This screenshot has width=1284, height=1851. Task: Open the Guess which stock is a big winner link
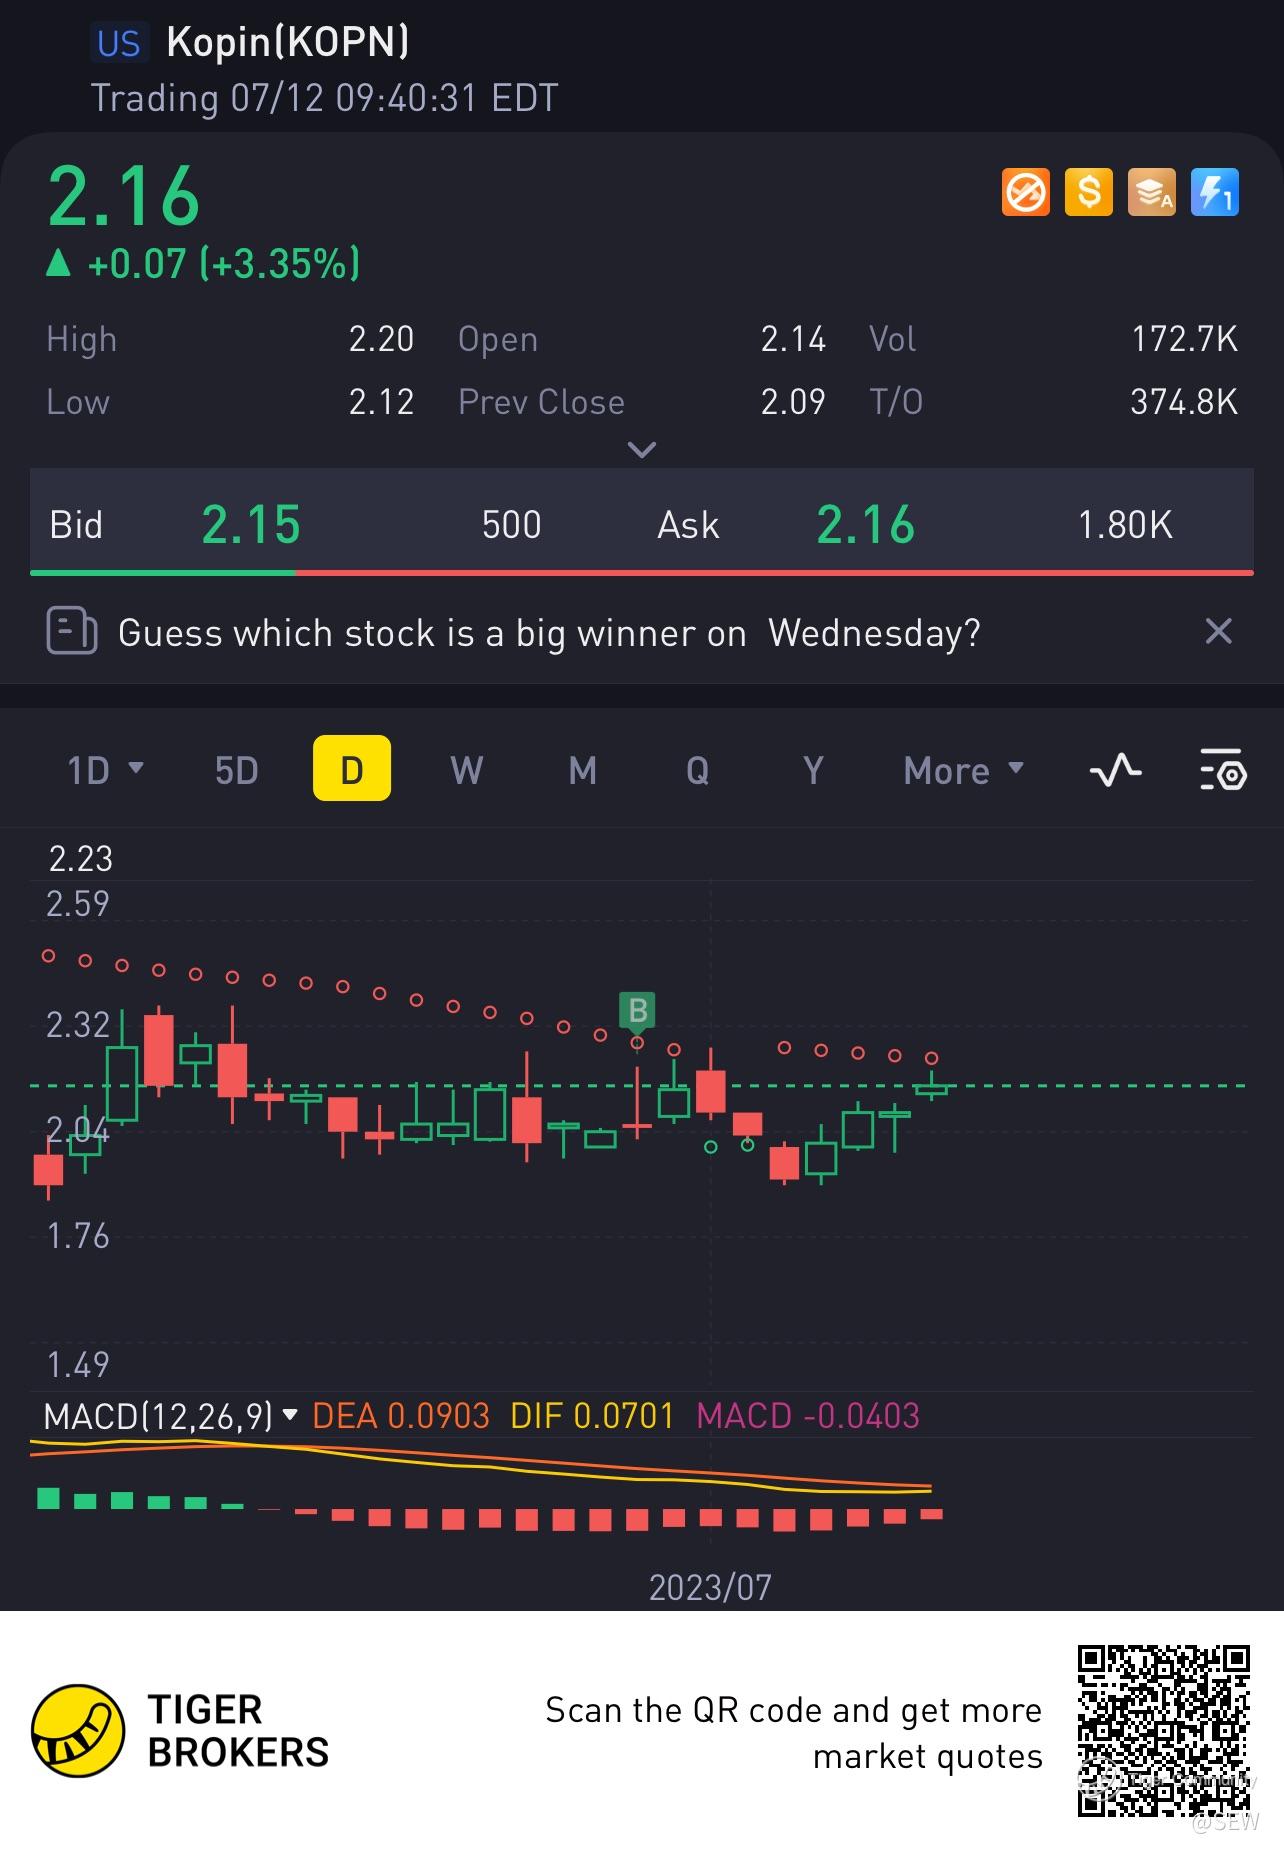click(x=549, y=633)
